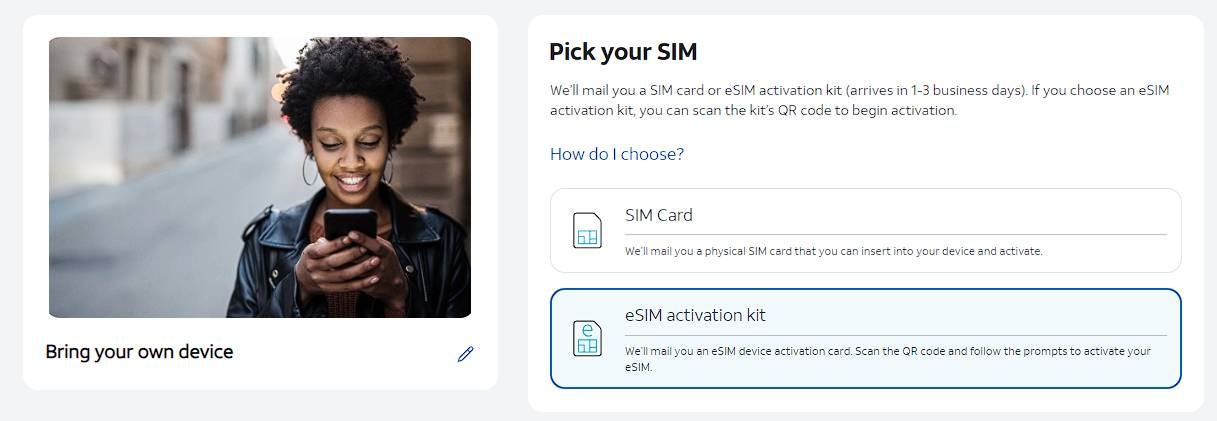Viewport: 1217px width, 421px height.
Task: Click the SIM mailing info paragraph
Action: 859,100
